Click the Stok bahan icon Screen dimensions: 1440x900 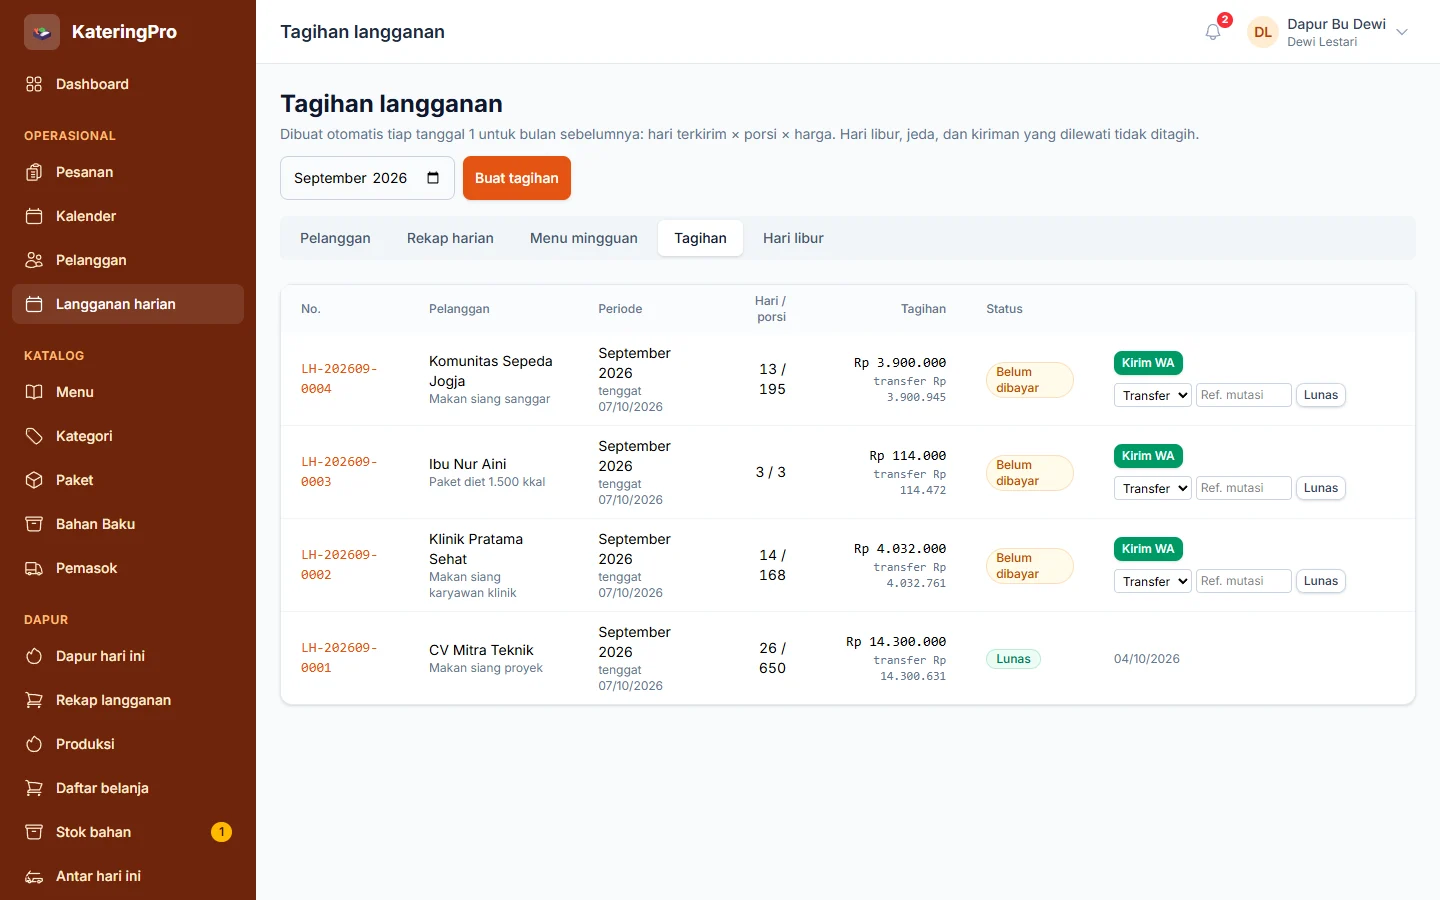(x=34, y=832)
